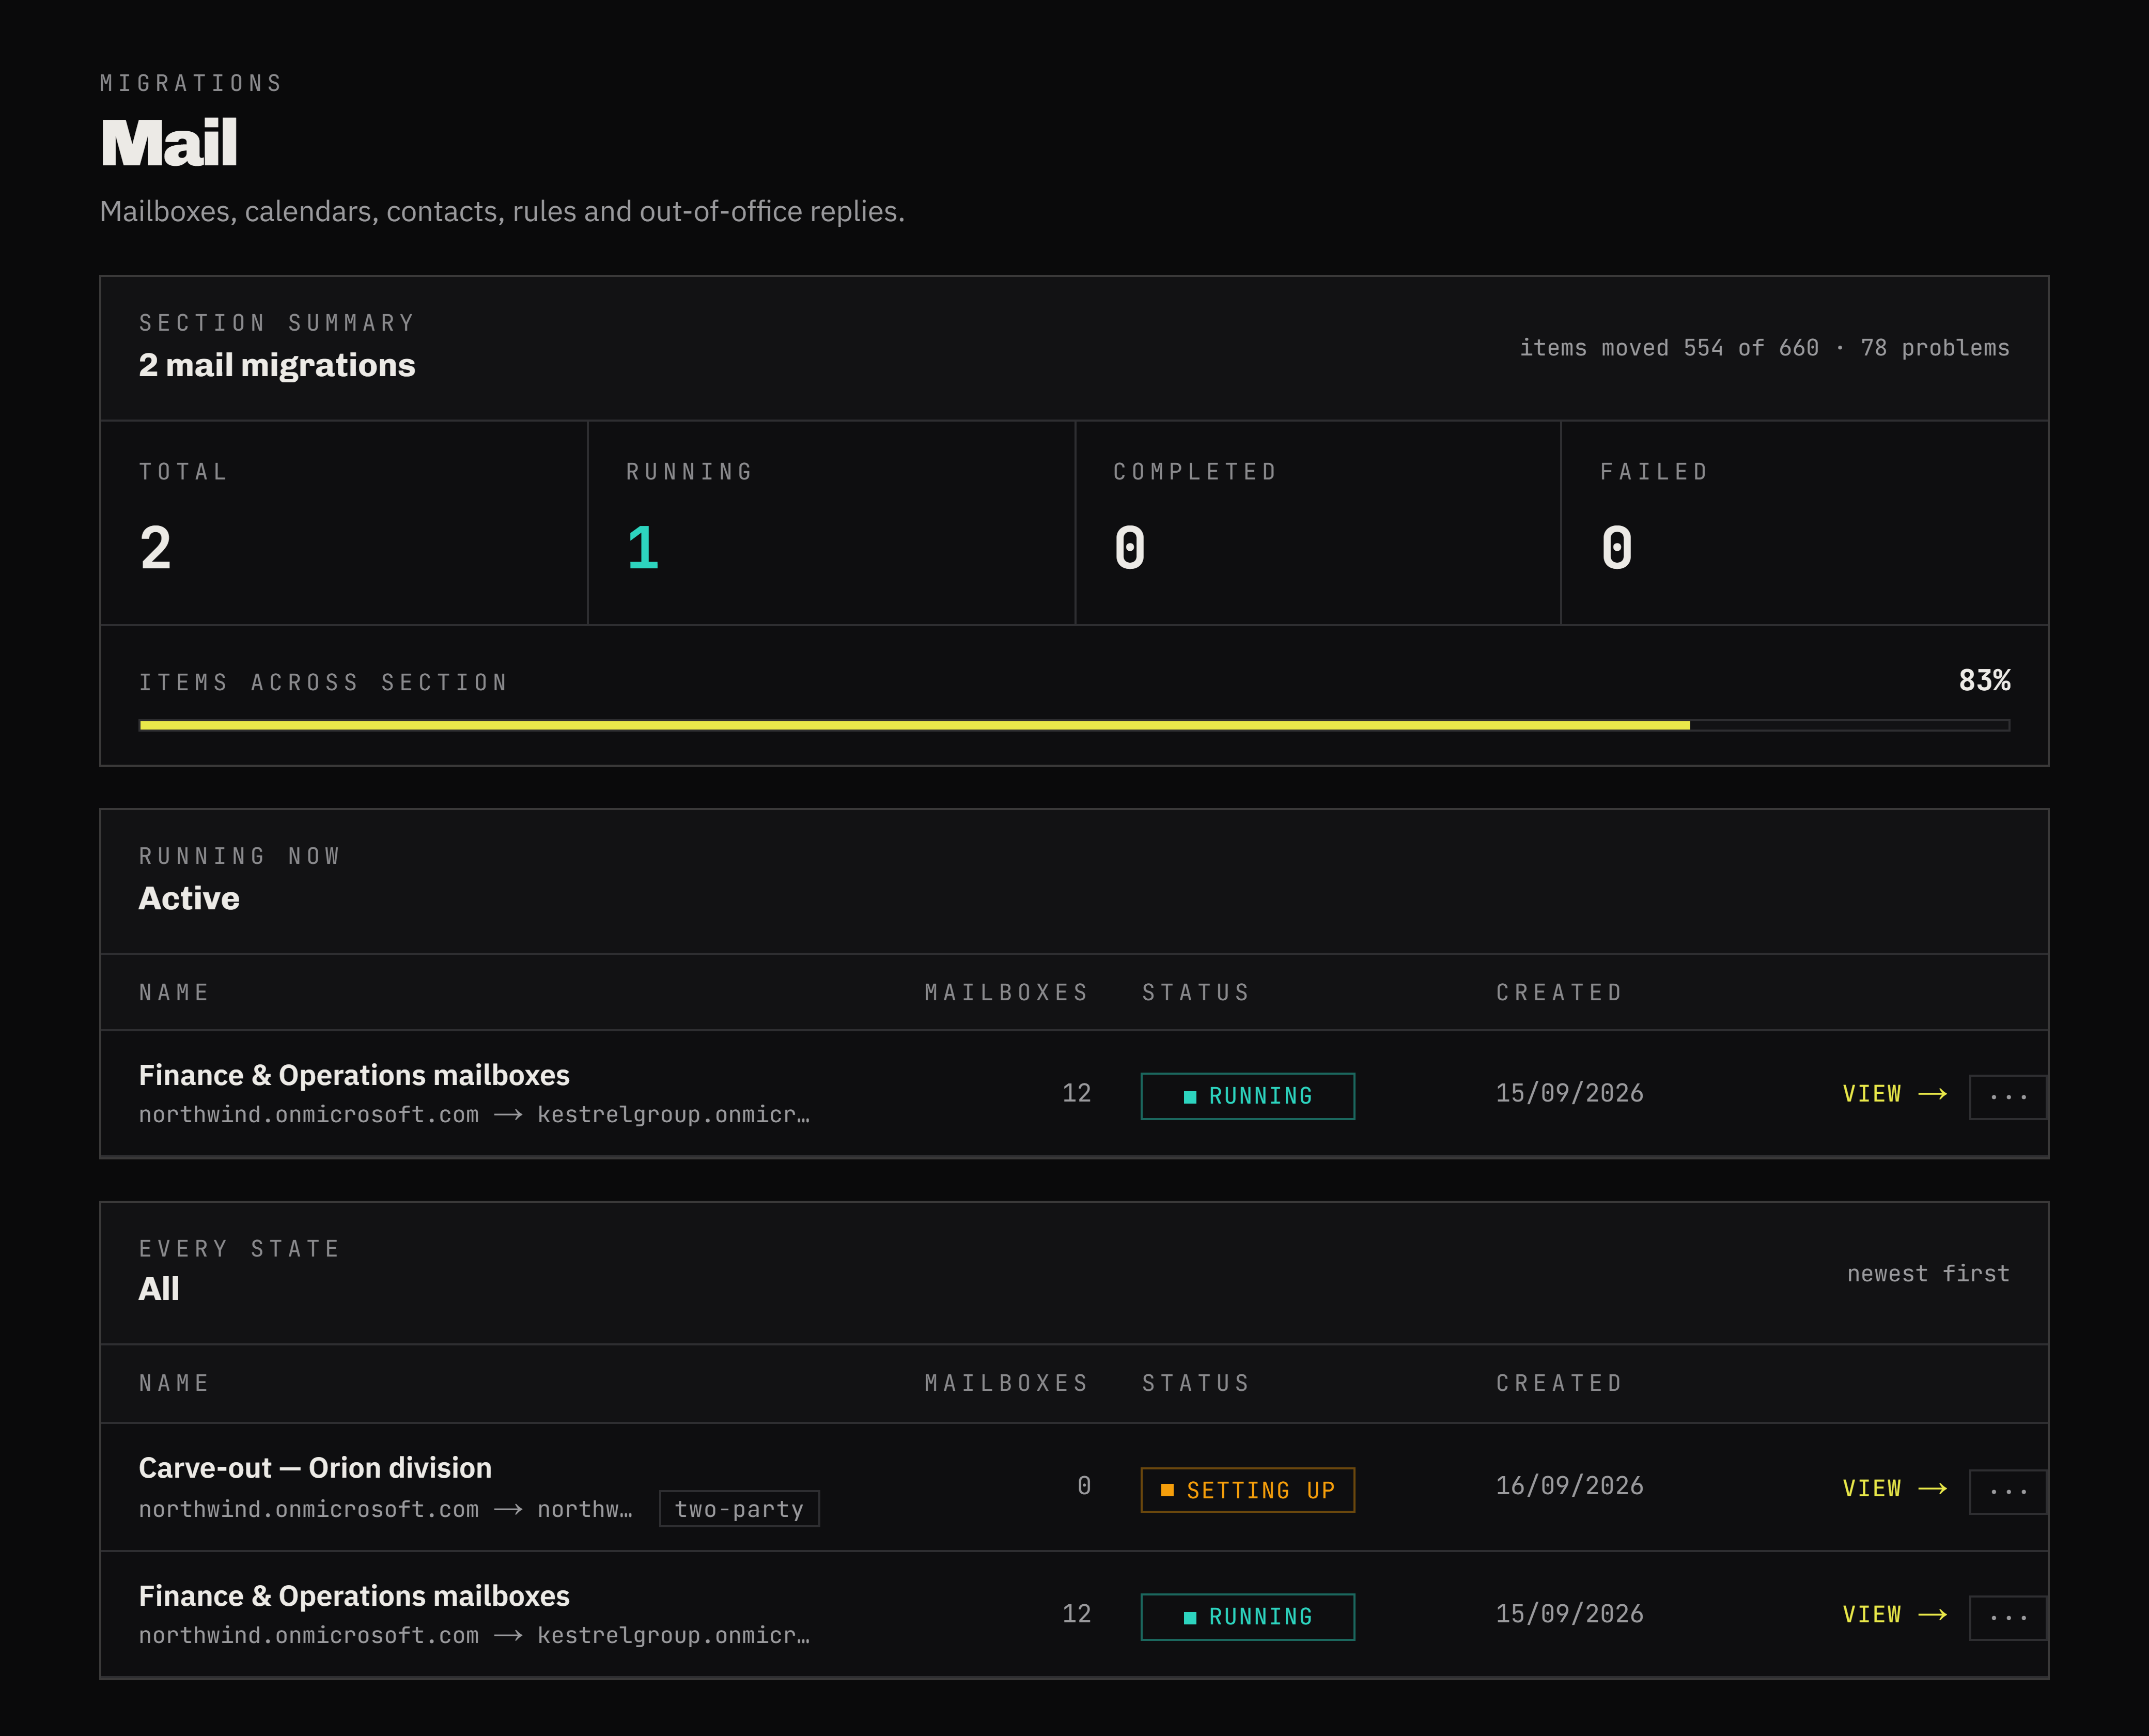Click the MIGRATIONS breadcrumb label

191,83
